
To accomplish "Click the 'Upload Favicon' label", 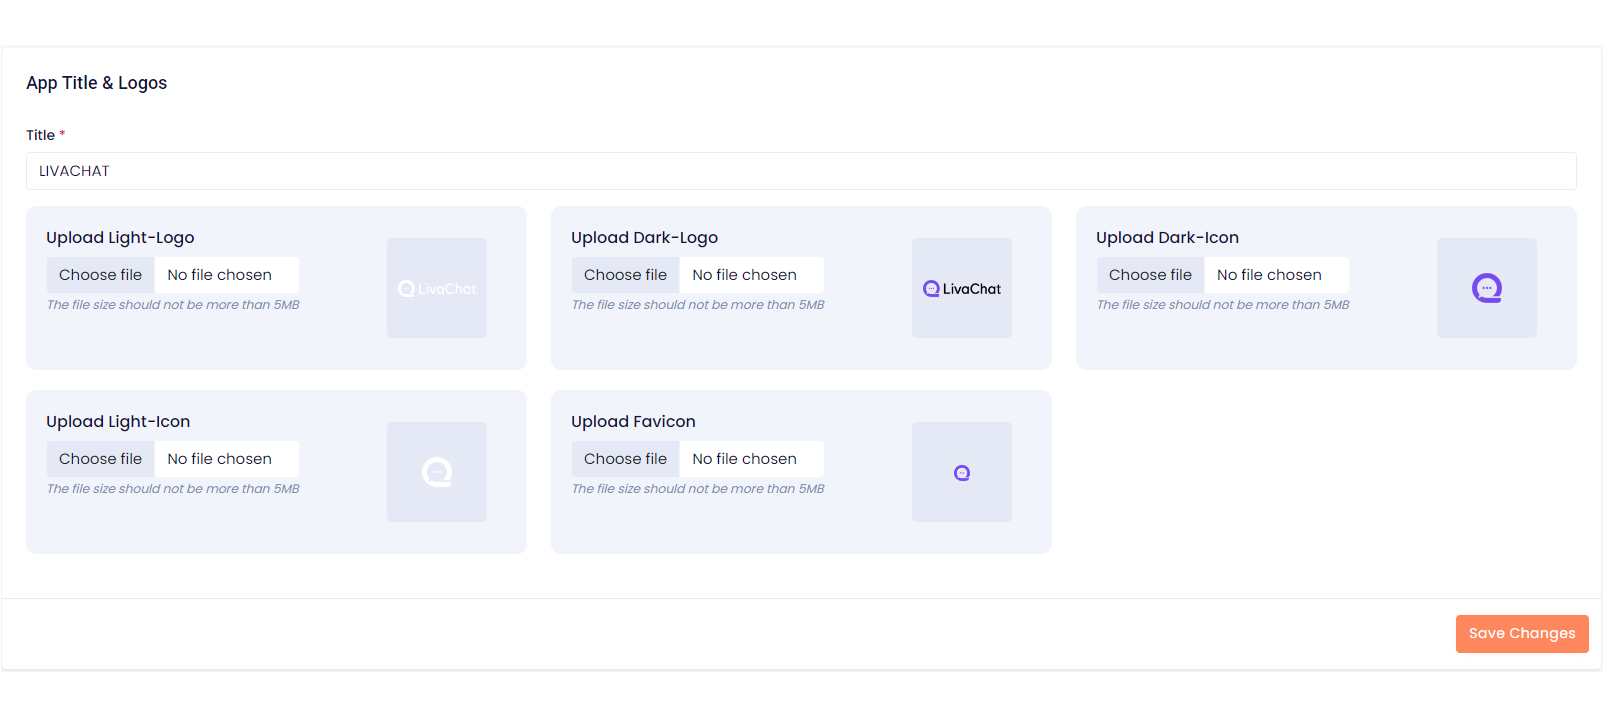I will pyautogui.click(x=633, y=422).
